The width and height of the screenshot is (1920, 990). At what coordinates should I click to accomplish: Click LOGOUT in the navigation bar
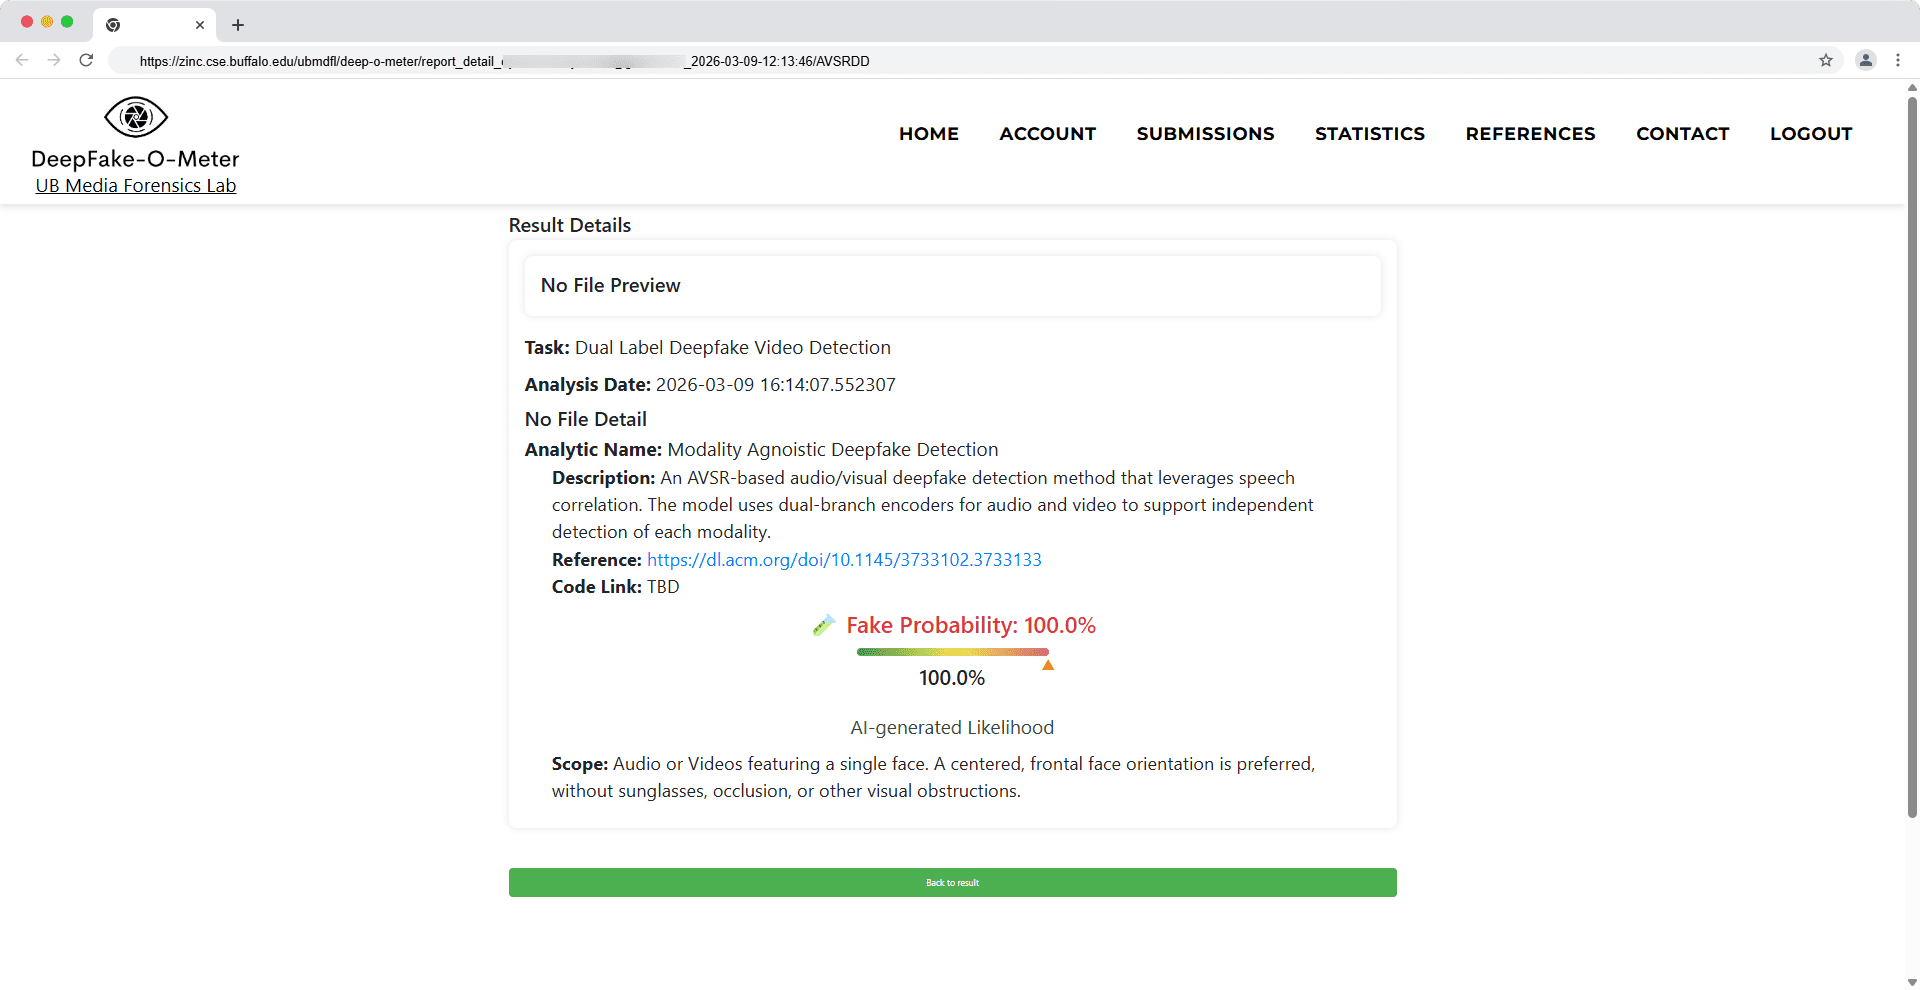pyautogui.click(x=1810, y=134)
